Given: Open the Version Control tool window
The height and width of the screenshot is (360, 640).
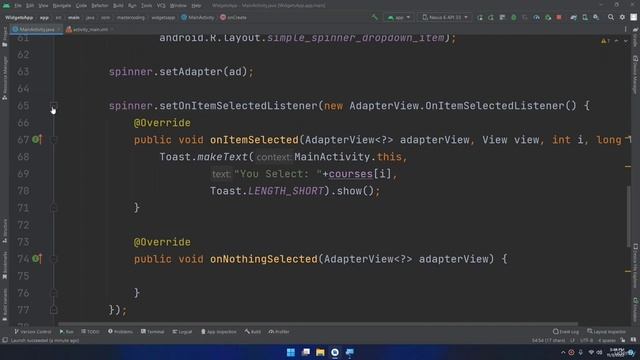Looking at the screenshot, I should point(33,332).
